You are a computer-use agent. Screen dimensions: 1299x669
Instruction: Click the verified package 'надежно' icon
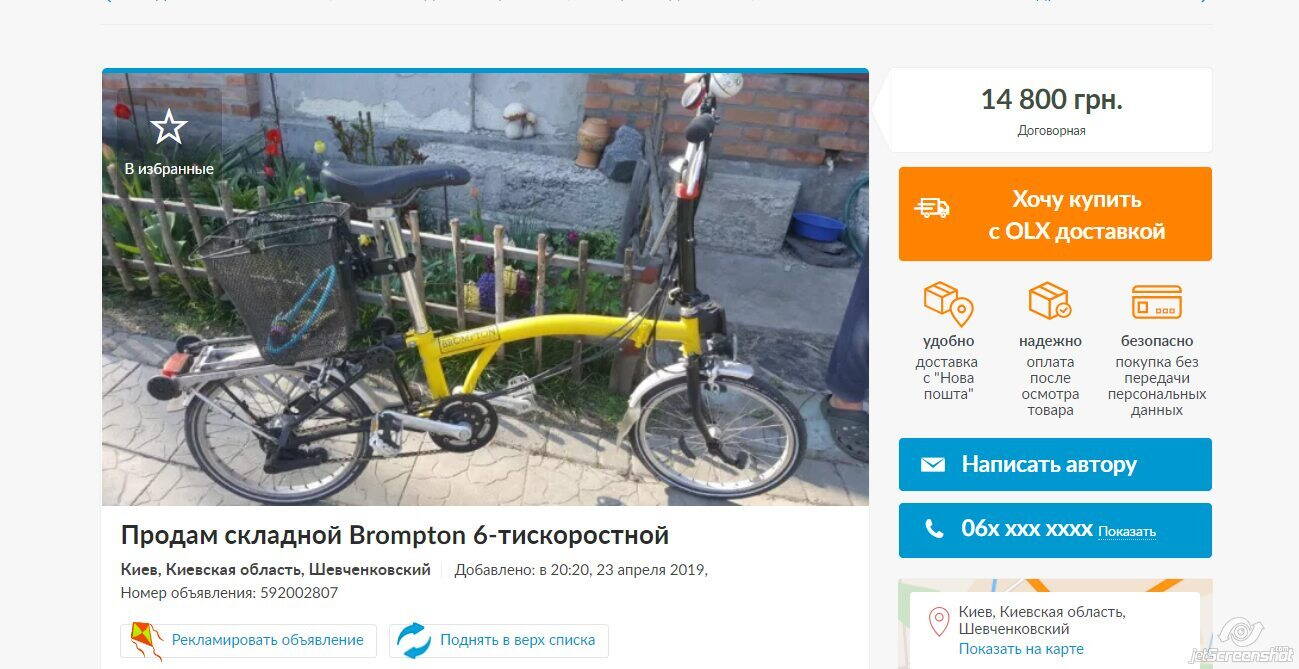click(x=1050, y=302)
